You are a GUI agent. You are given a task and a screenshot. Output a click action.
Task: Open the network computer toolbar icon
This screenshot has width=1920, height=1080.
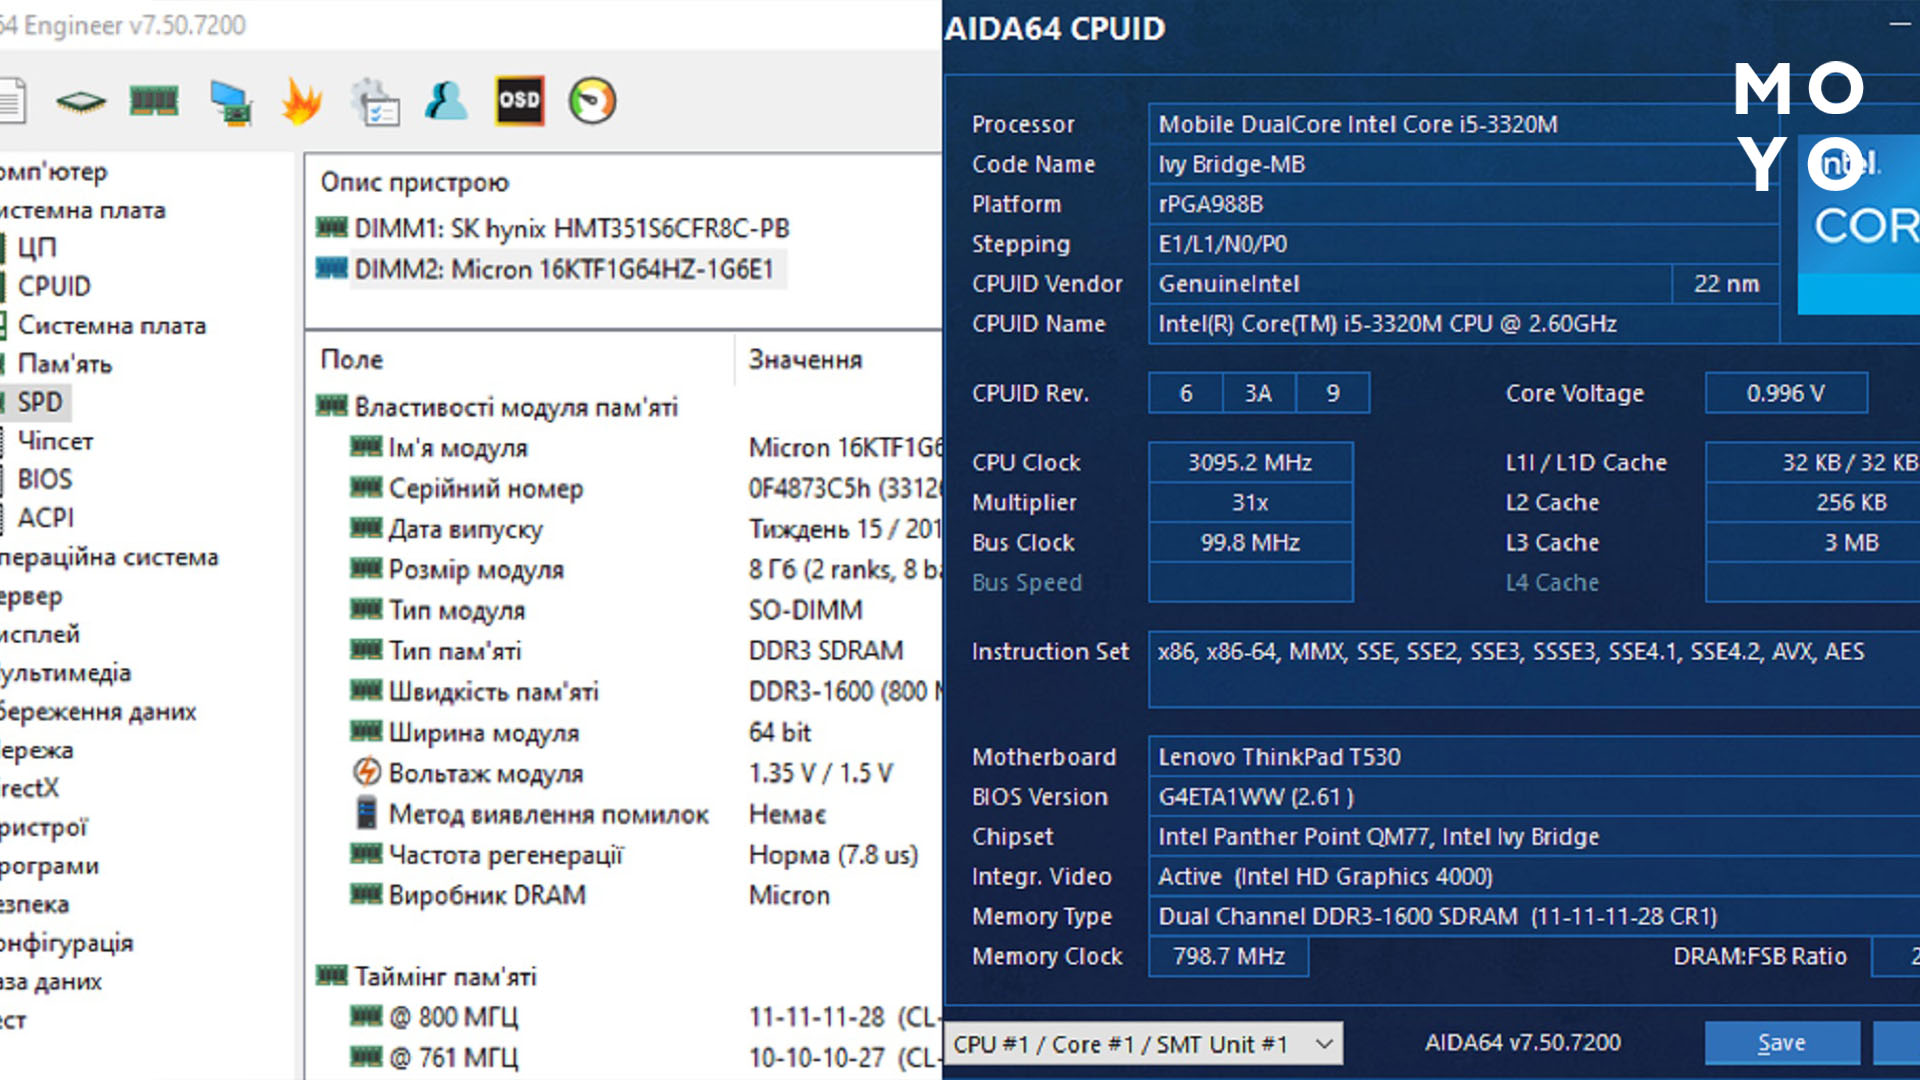click(230, 102)
